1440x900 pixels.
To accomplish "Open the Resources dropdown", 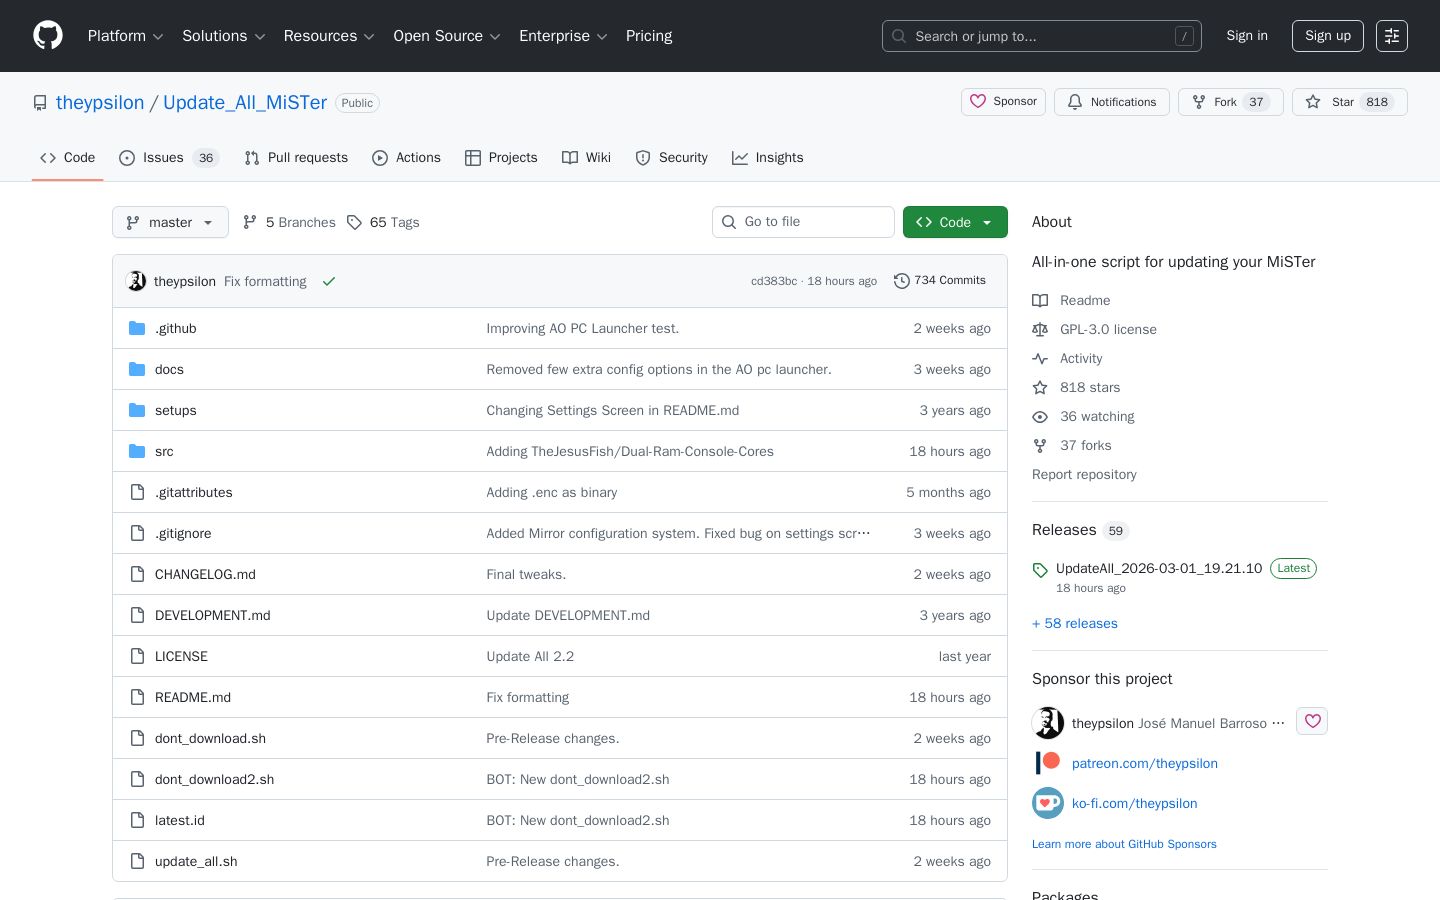I will tap(329, 36).
